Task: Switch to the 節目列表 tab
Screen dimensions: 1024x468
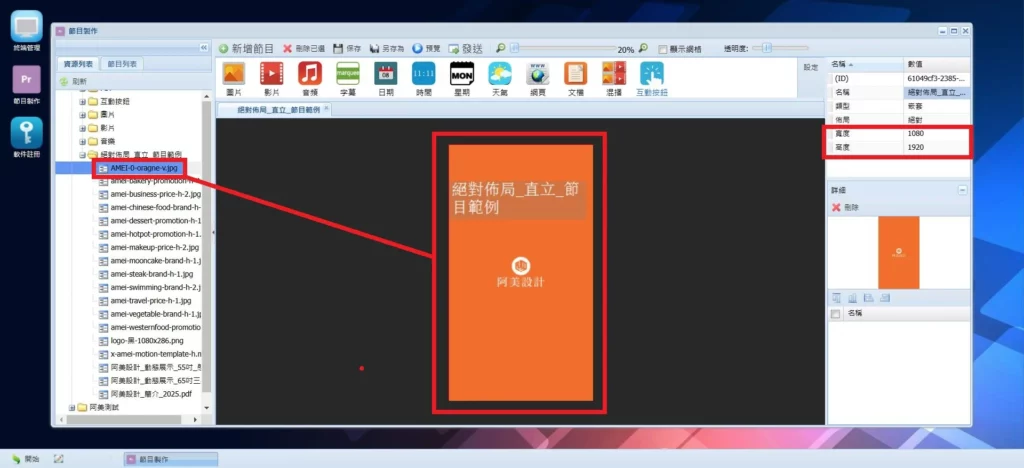Action: [123, 64]
